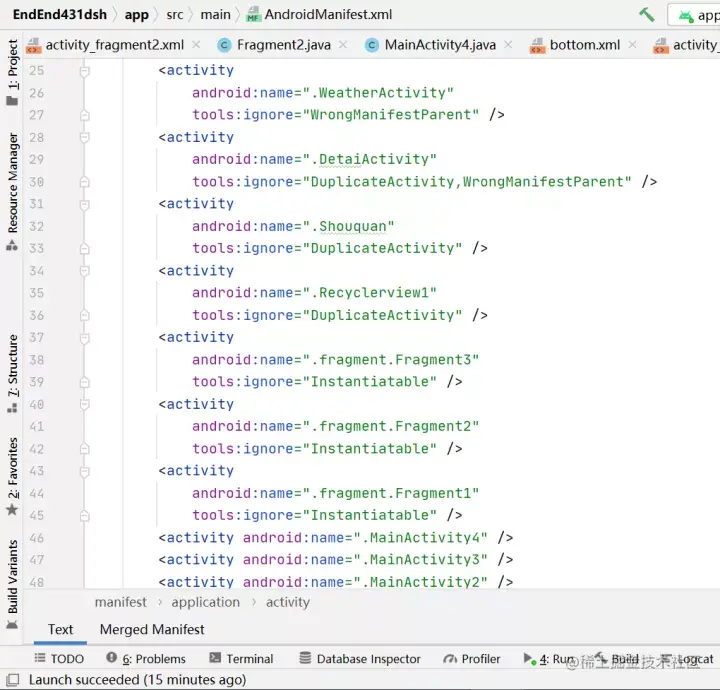Click EndEnd431dsh in the breadcrumb path

(60, 15)
